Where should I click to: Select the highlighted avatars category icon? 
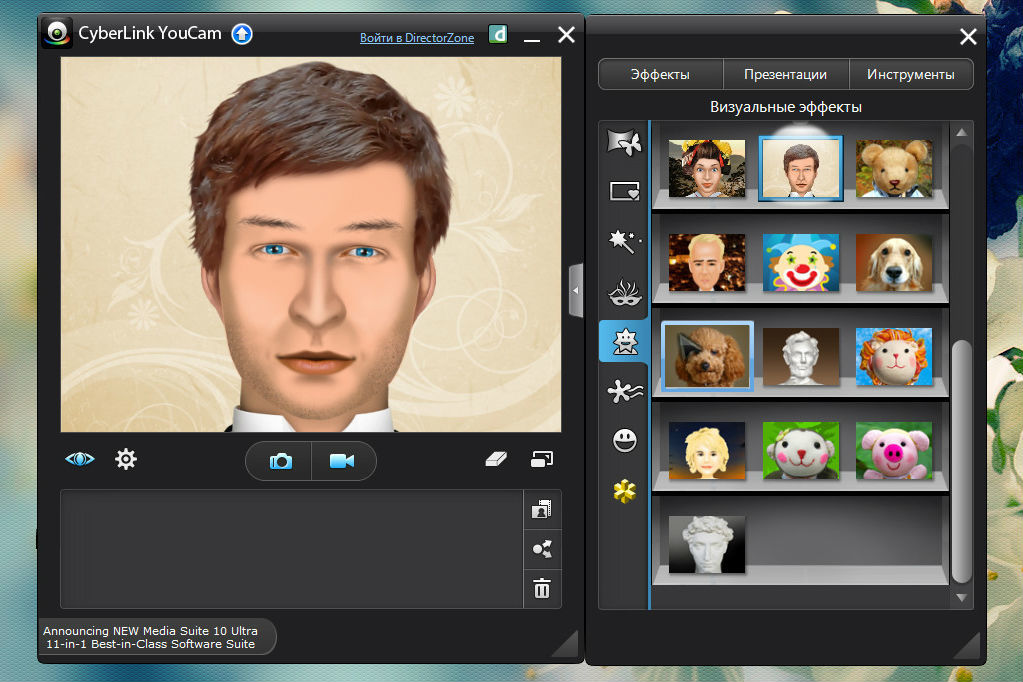point(624,341)
